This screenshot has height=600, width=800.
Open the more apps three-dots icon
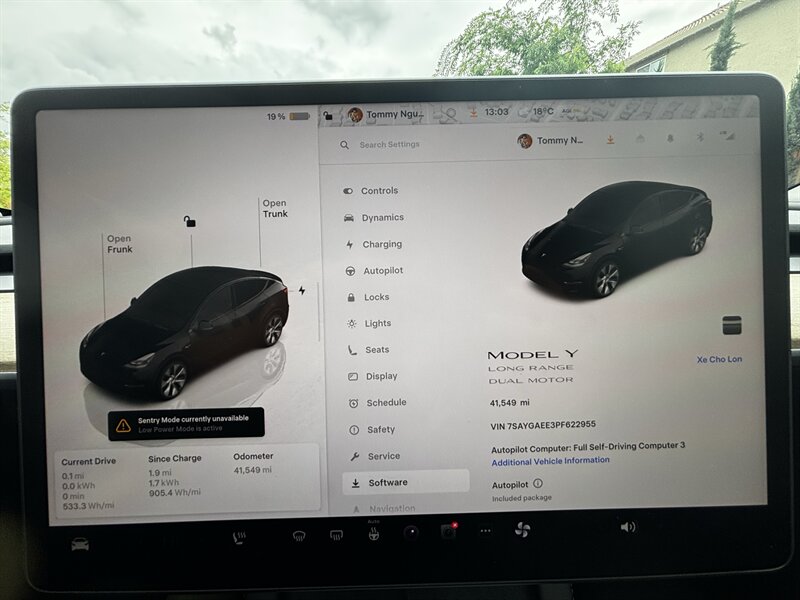(x=485, y=530)
